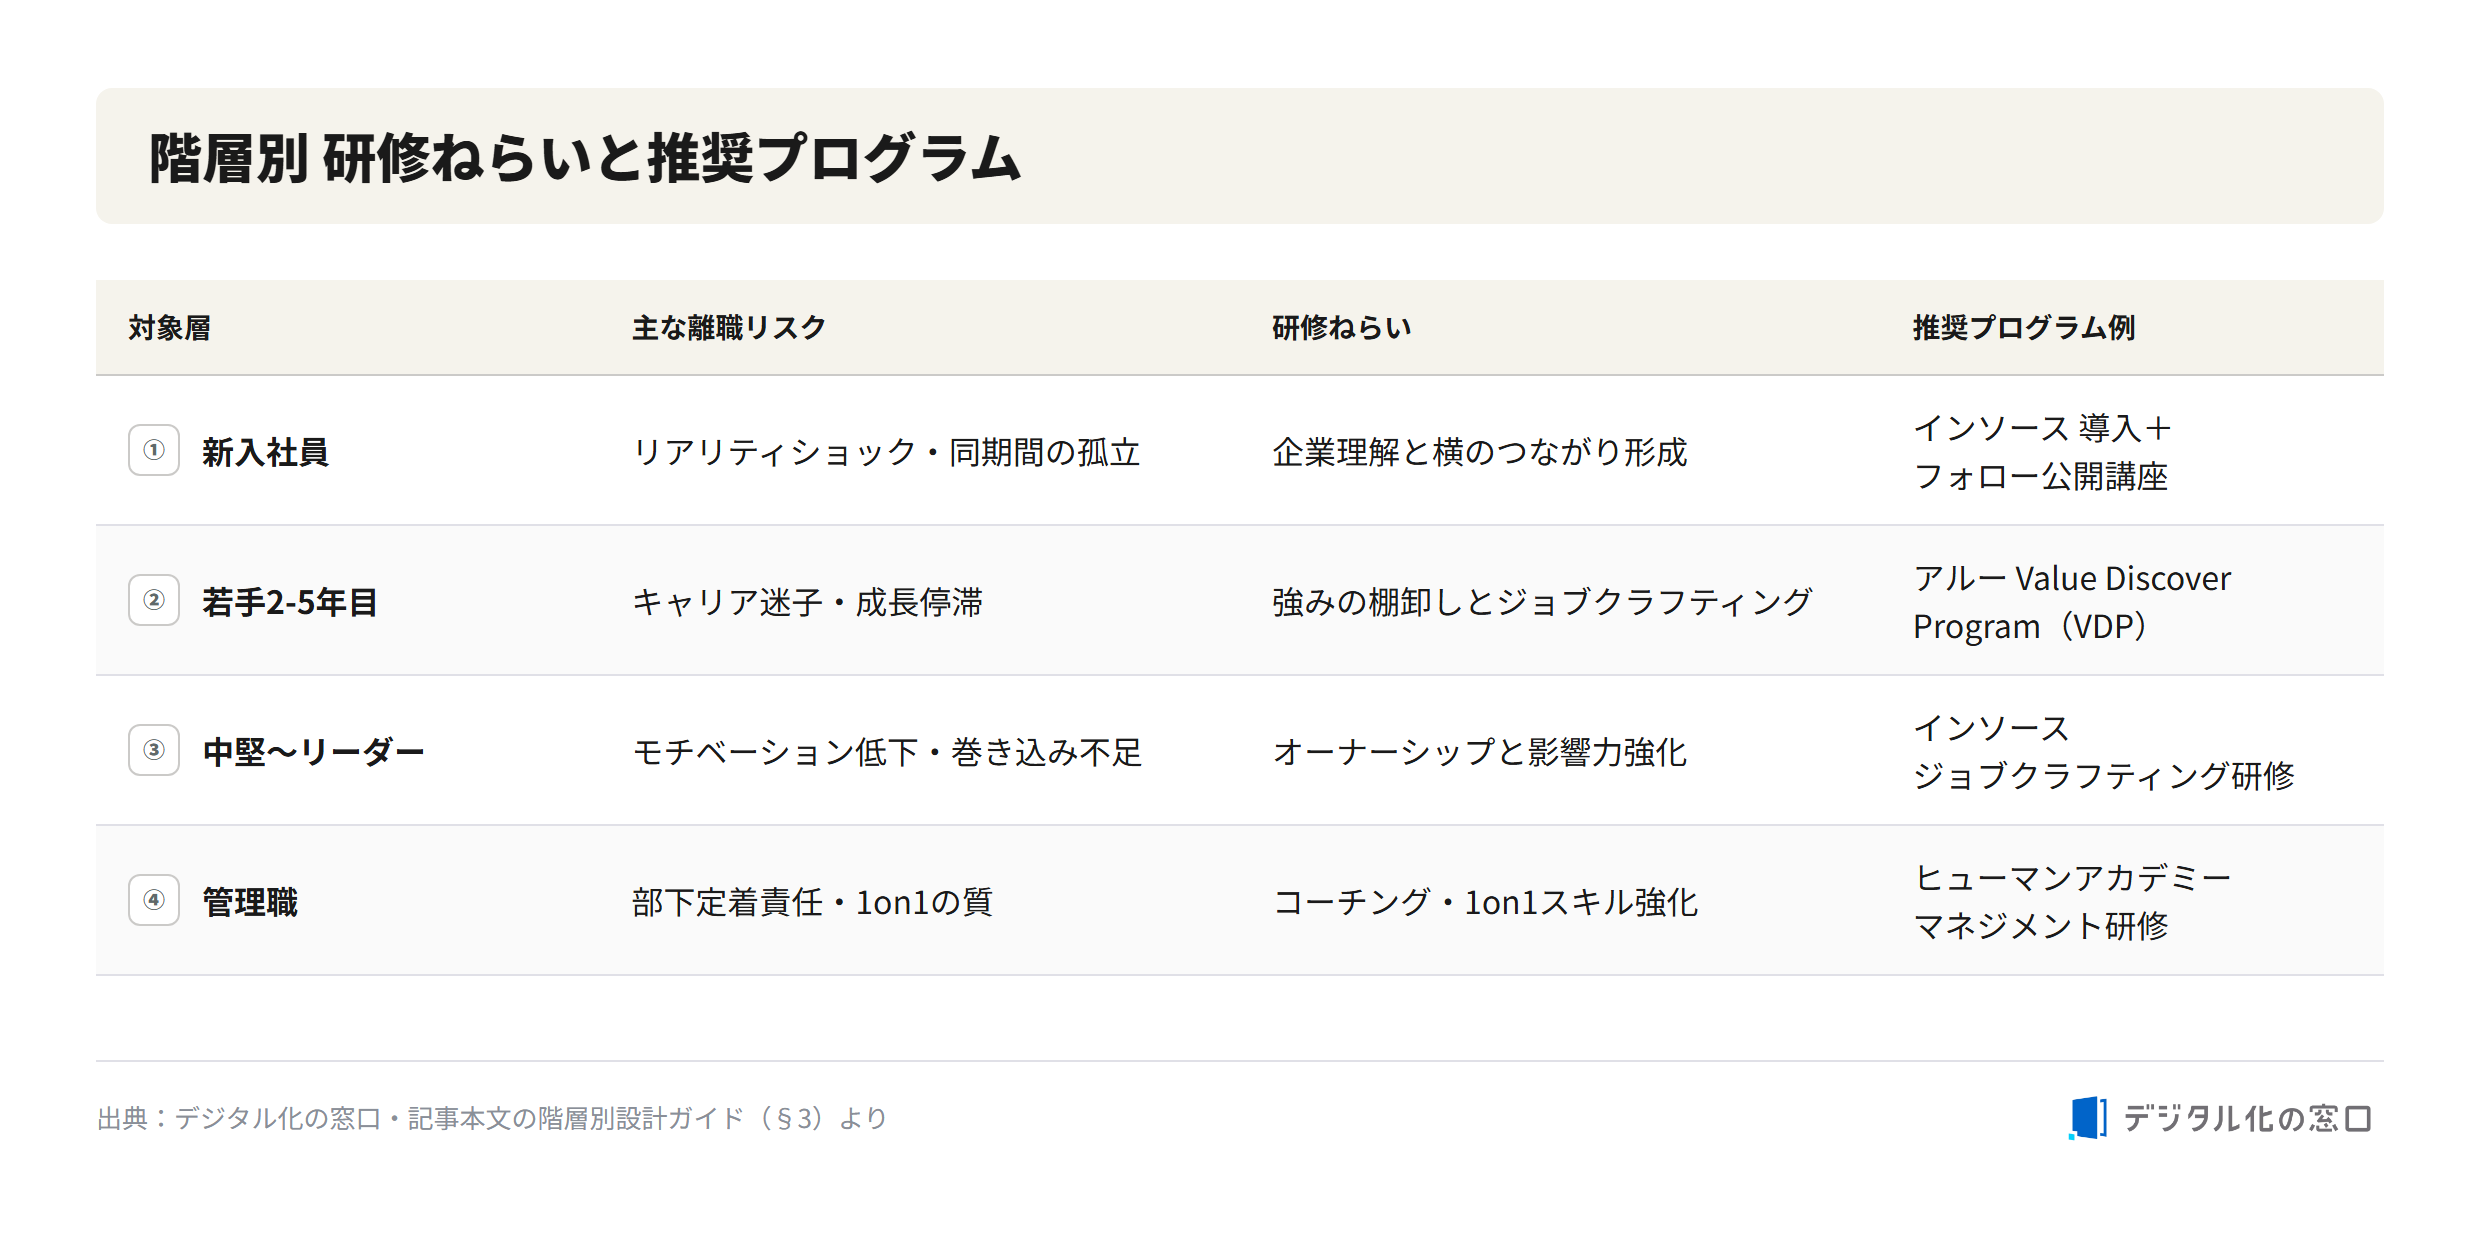Select the 主な離職リスク column header

pos(729,327)
